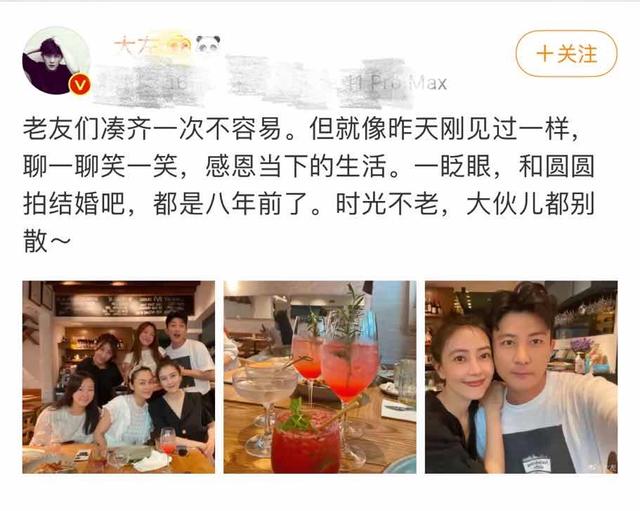
Task: Click the plus sign inside 关注 button
Action: [x=544, y=54]
